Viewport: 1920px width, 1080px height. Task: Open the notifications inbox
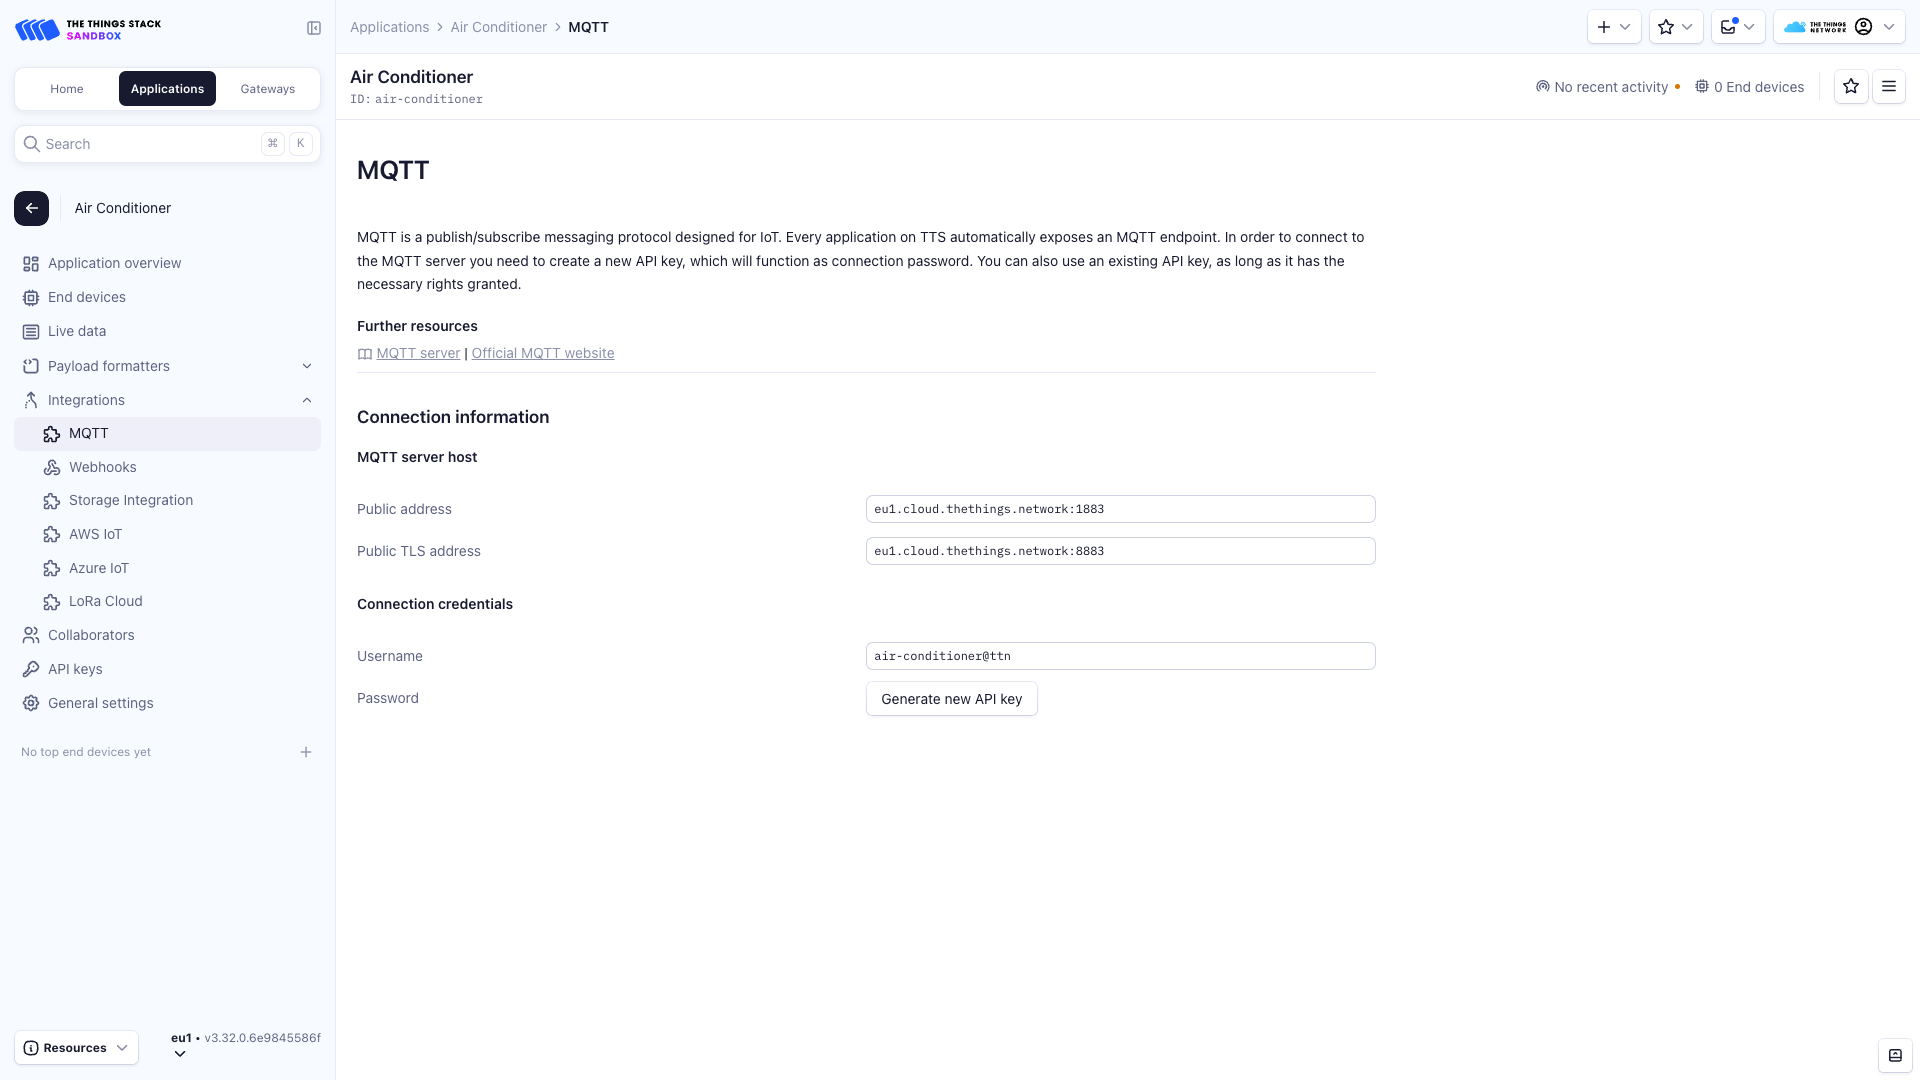click(x=1738, y=27)
